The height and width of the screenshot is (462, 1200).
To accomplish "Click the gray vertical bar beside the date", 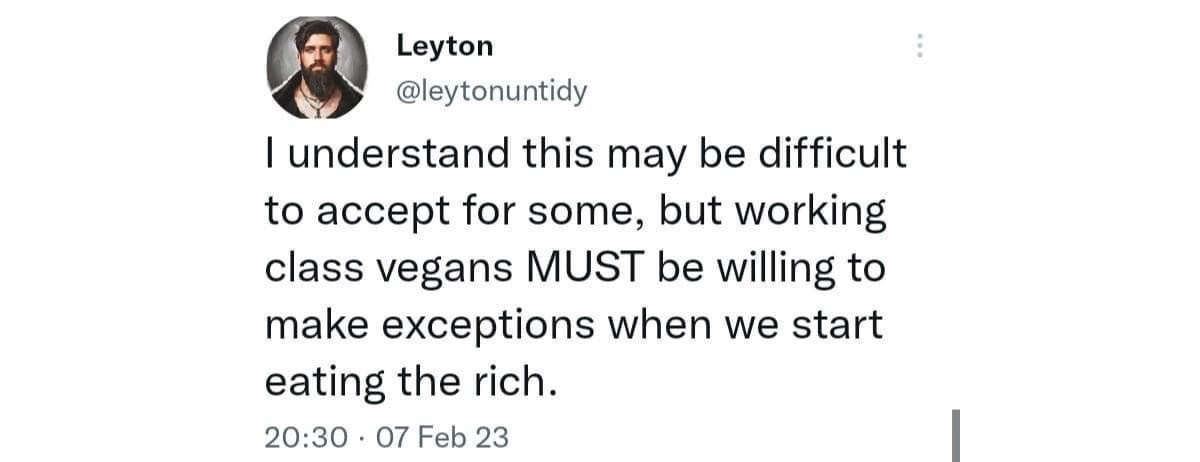I will 955,434.
